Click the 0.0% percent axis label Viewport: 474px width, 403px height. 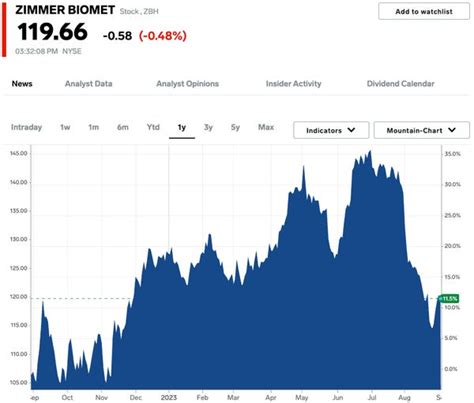pyautogui.click(x=451, y=369)
